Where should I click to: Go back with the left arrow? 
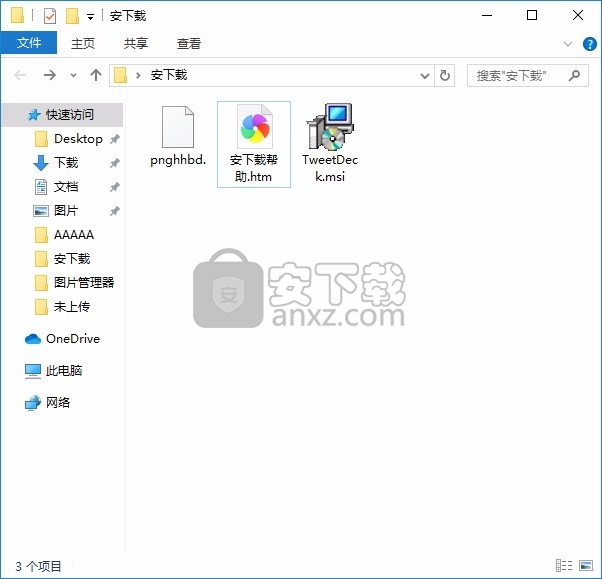click(20, 75)
